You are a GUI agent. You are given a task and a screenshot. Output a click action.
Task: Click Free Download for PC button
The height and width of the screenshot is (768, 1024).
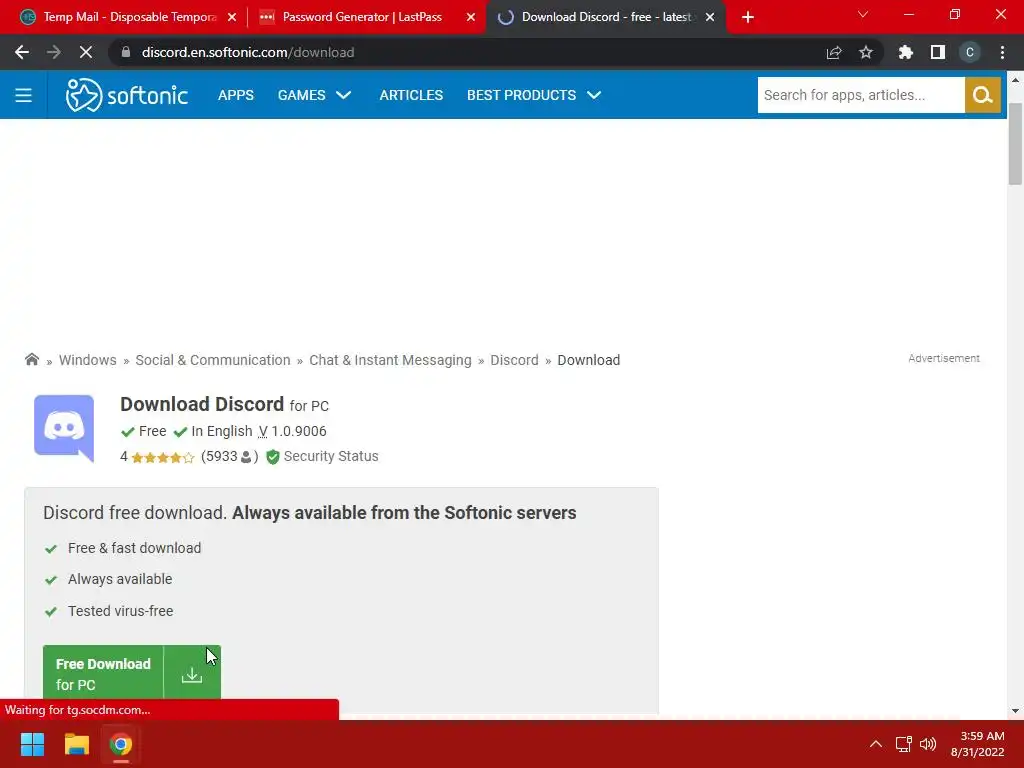(x=132, y=673)
